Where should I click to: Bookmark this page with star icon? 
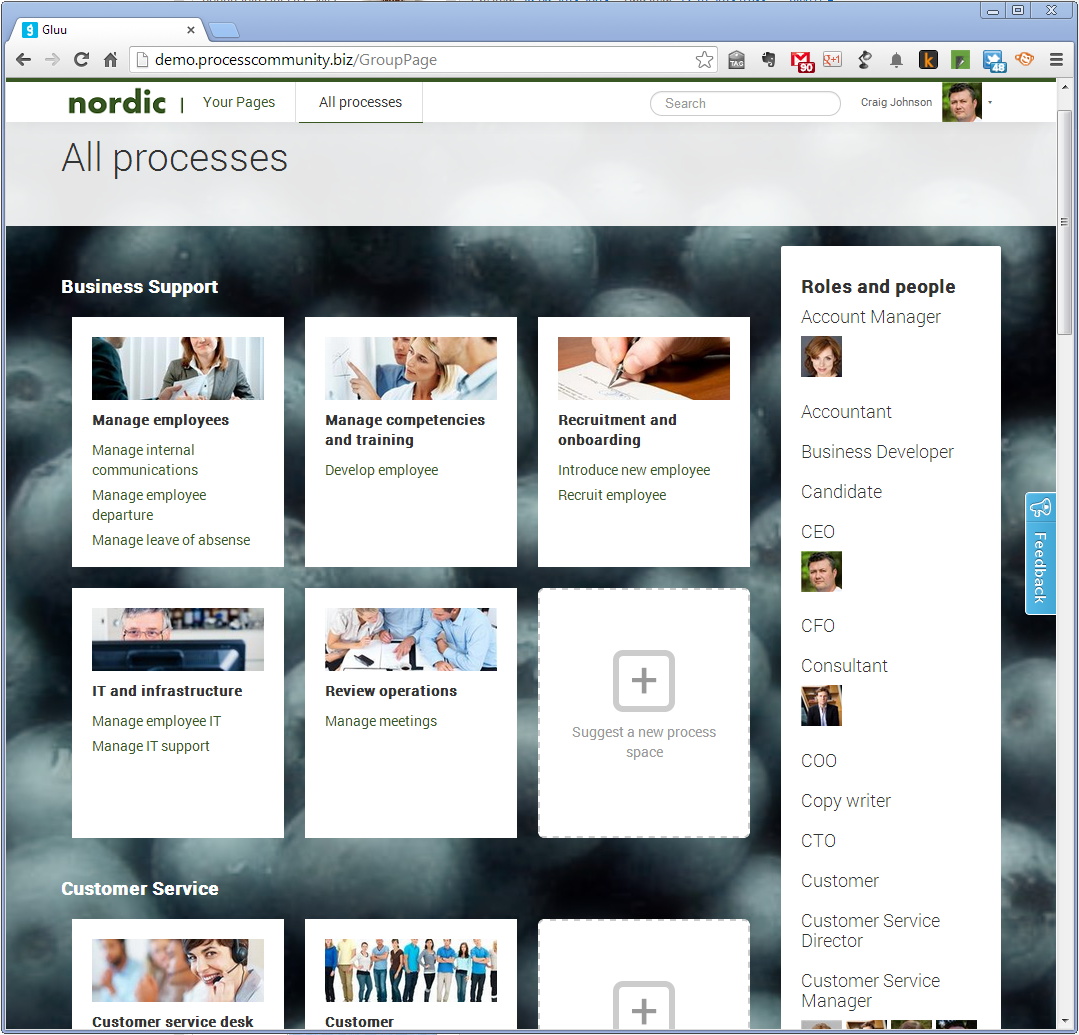(704, 60)
